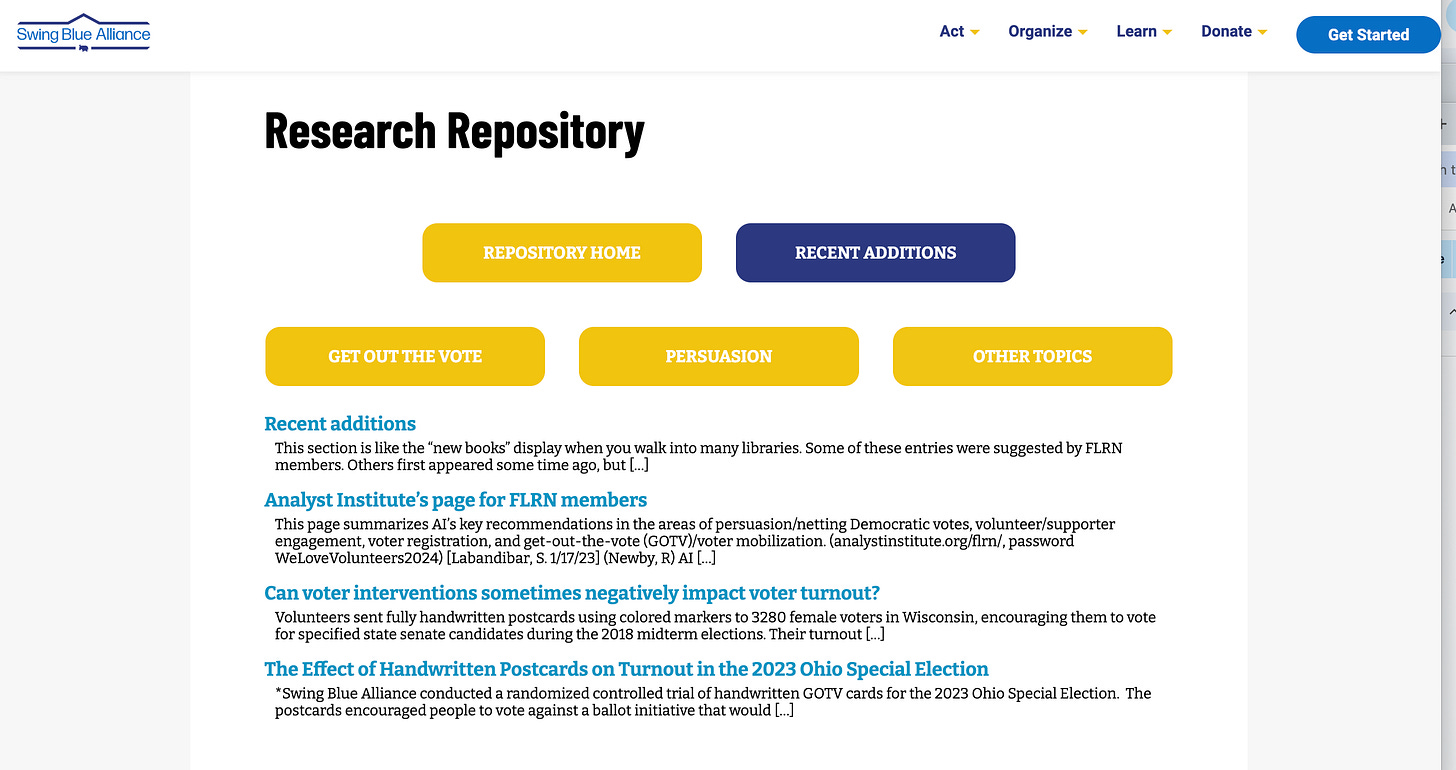This screenshot has width=1456, height=770.
Task: Expand the Learn menu dropdown
Action: tap(1144, 31)
